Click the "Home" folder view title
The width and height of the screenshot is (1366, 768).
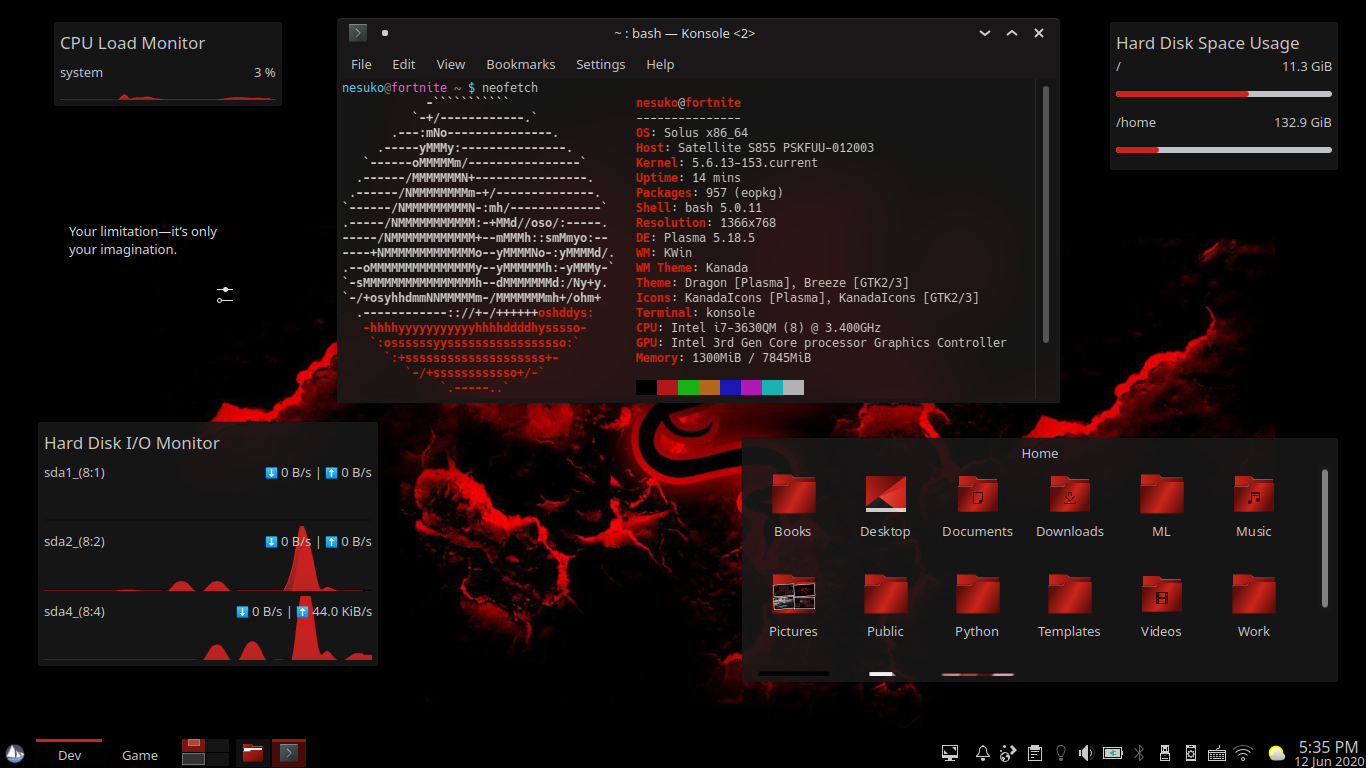(1040, 453)
